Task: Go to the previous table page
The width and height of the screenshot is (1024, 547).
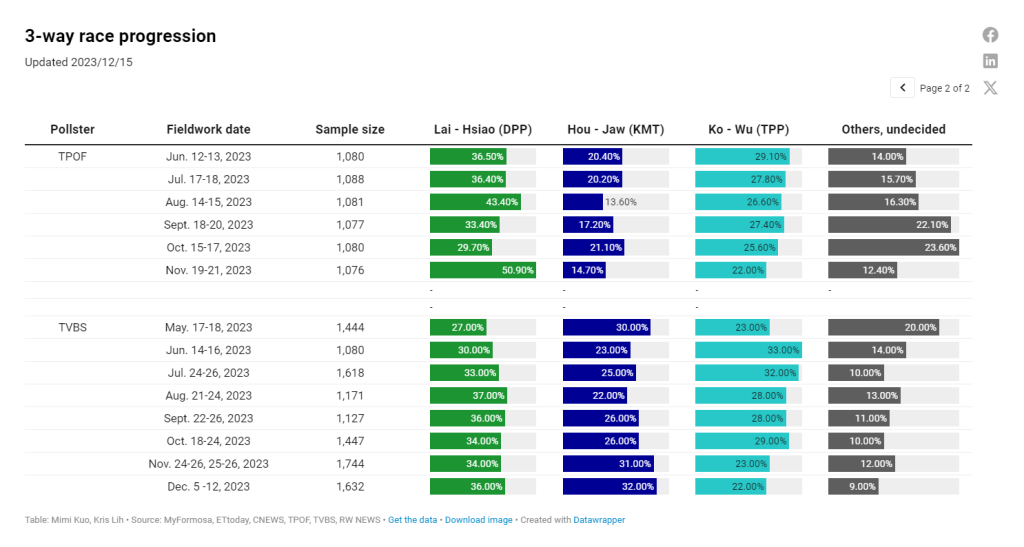Action: [x=903, y=88]
